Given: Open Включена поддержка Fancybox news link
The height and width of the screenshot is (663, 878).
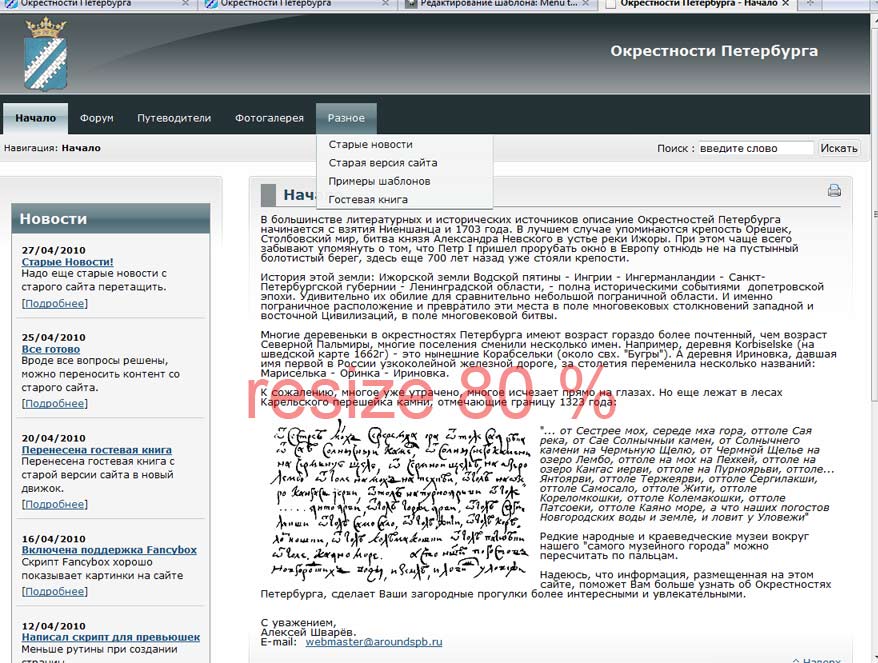Looking at the screenshot, I should tap(109, 550).
